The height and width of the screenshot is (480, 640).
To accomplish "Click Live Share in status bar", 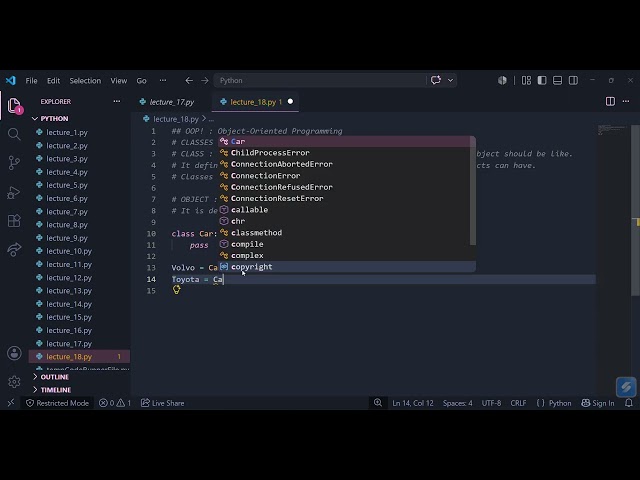I will 162,403.
